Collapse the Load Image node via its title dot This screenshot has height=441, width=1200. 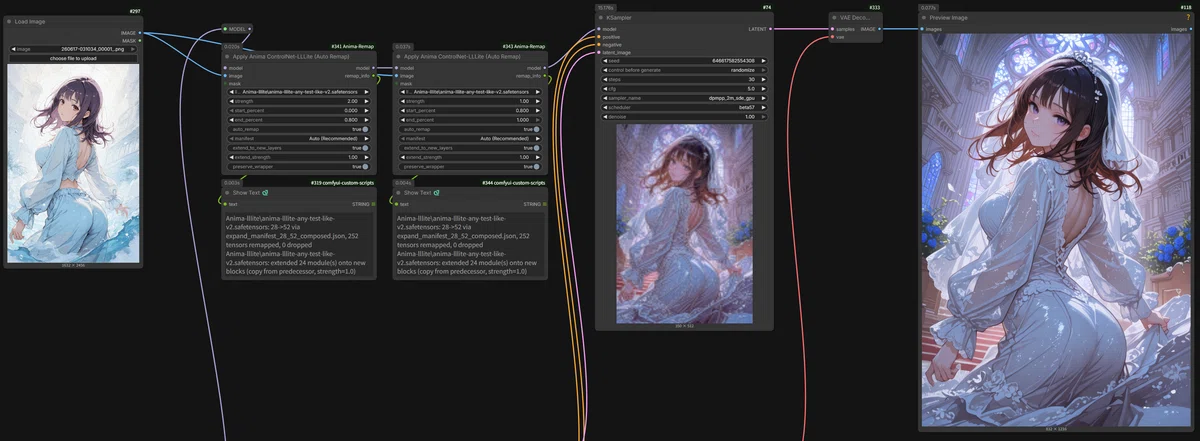[x=10, y=21]
